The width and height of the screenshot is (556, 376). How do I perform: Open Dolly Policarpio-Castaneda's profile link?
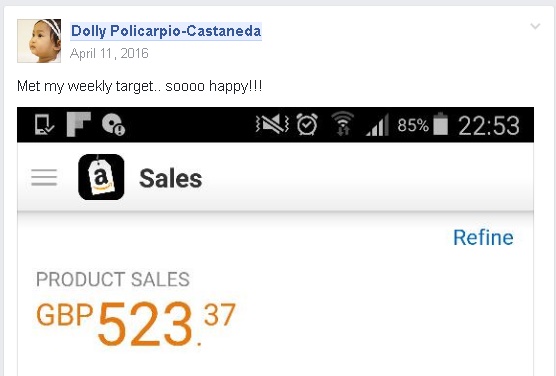click(166, 31)
